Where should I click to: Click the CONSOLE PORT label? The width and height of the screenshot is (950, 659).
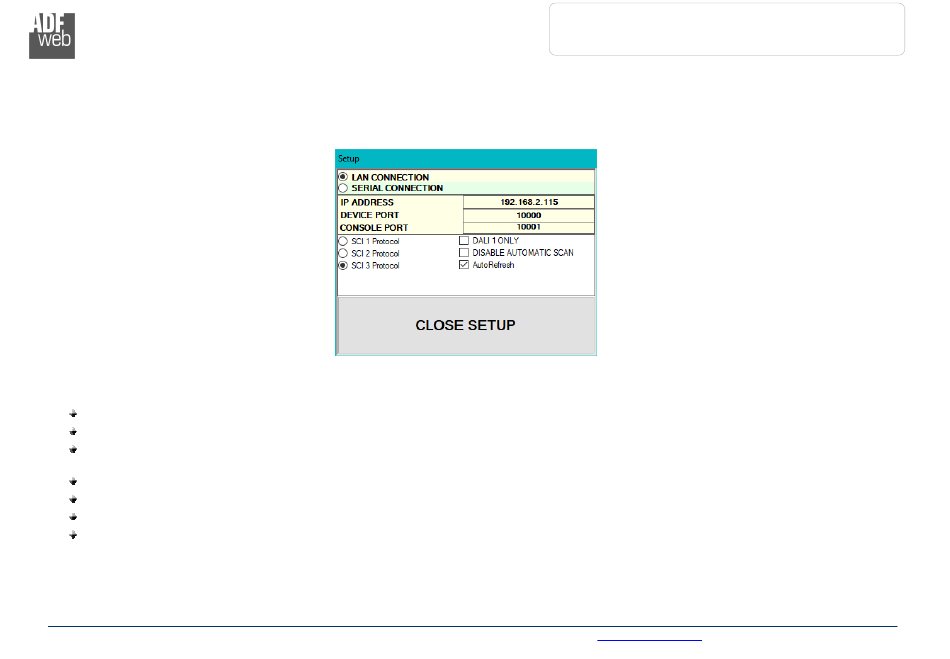374,228
